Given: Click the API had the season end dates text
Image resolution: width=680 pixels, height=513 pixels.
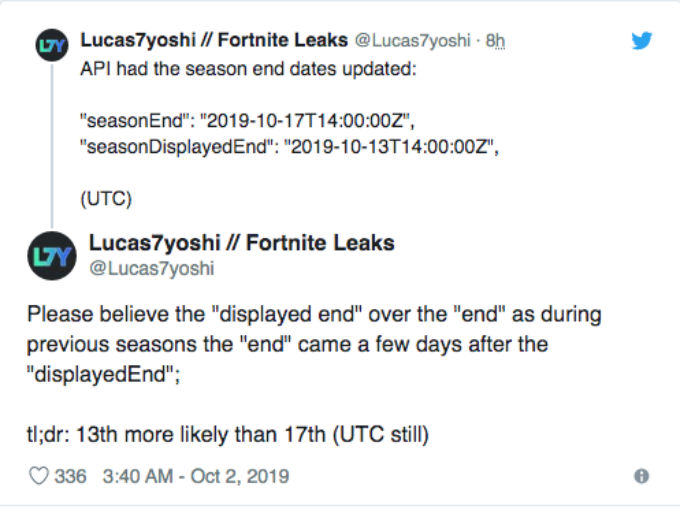Looking at the screenshot, I should coord(248,69).
